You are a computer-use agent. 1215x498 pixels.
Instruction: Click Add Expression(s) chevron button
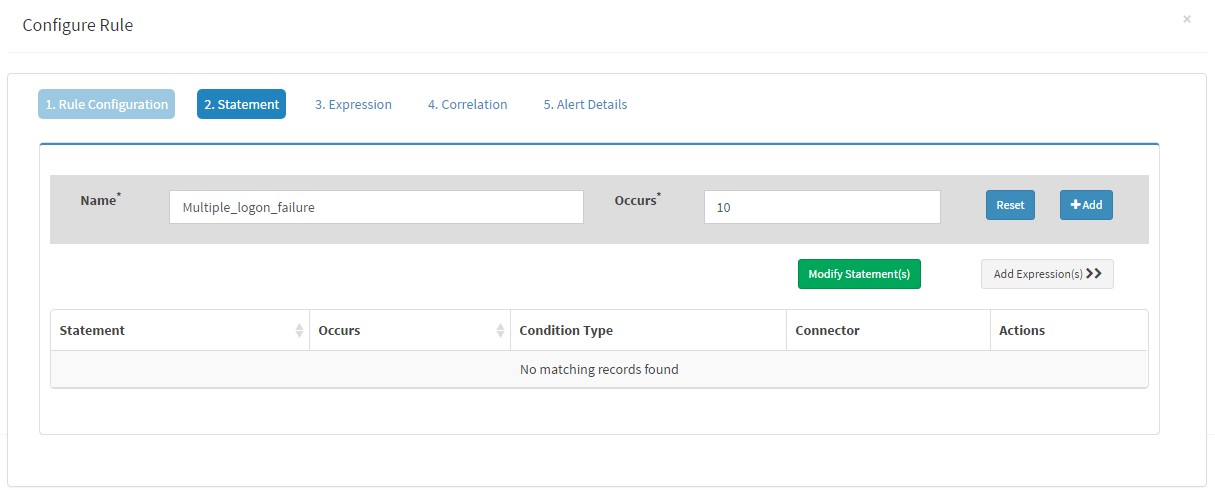[1047, 274]
